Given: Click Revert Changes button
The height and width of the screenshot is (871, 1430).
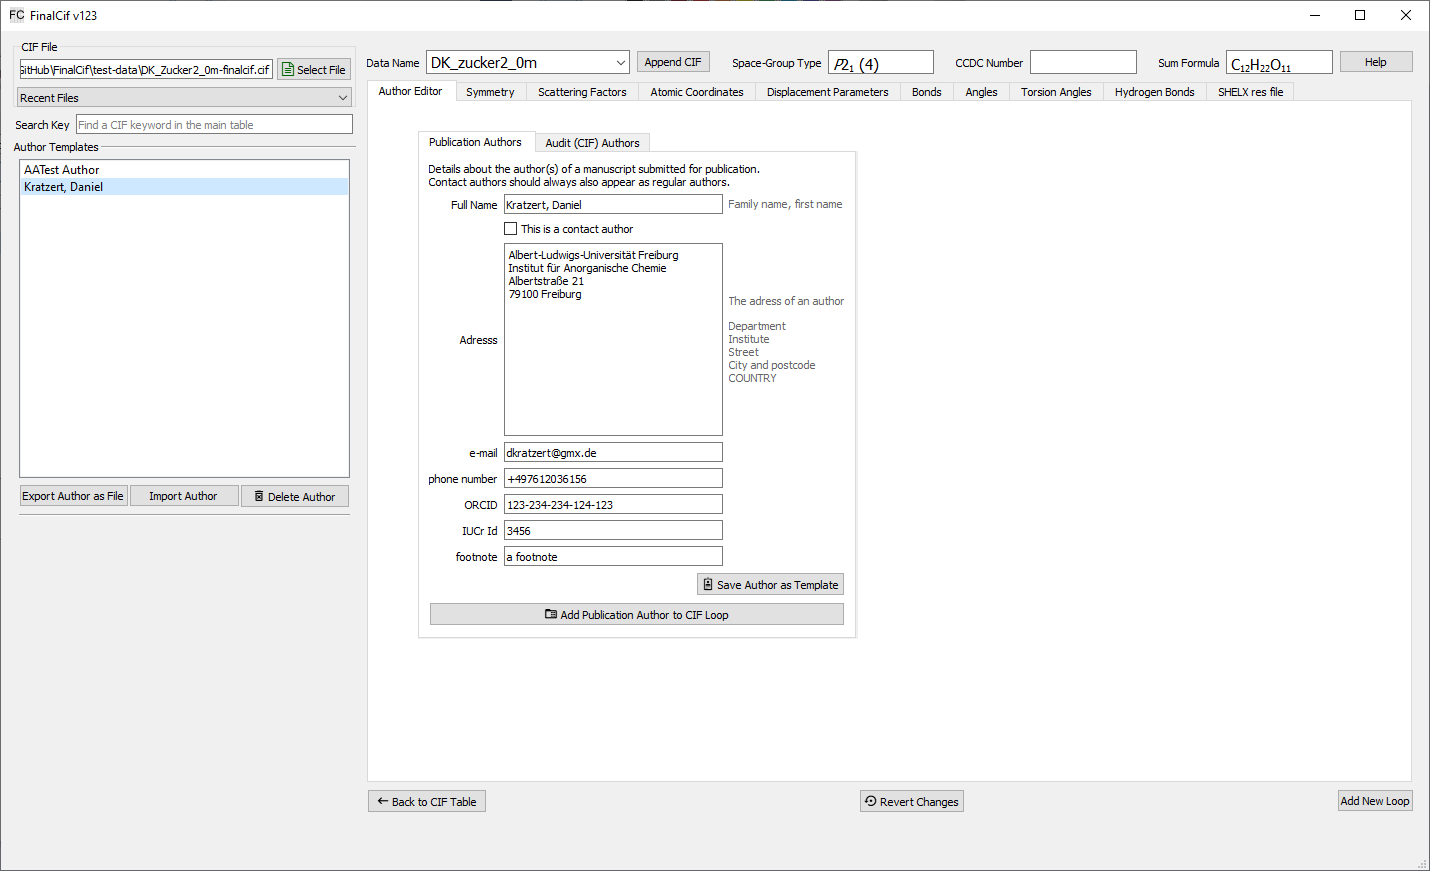Looking at the screenshot, I should pyautogui.click(x=911, y=802).
